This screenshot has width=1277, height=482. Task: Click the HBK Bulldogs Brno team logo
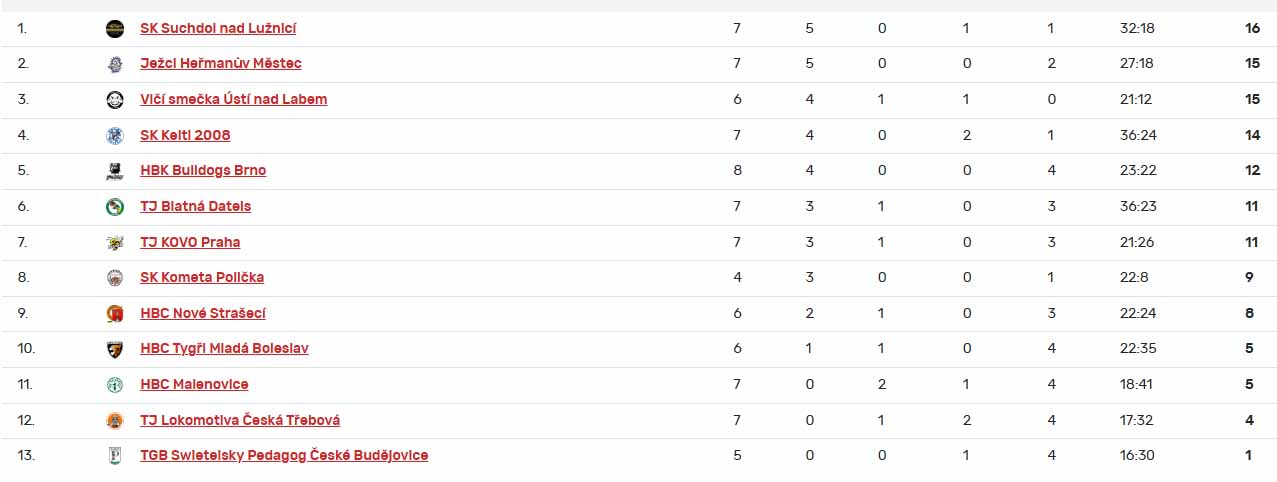(115, 171)
